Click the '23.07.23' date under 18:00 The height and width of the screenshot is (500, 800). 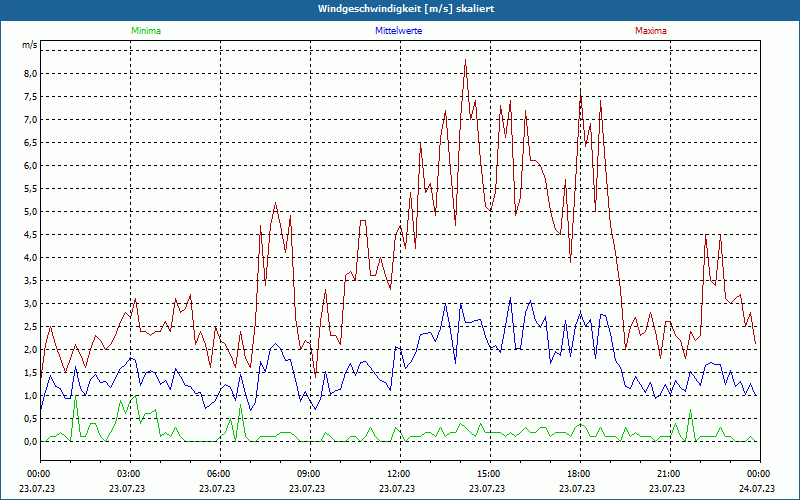tap(577, 488)
